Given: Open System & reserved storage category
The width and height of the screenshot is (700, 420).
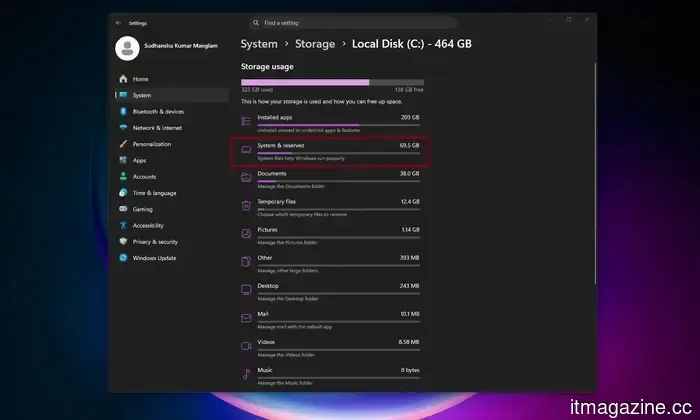Looking at the screenshot, I should (330, 151).
